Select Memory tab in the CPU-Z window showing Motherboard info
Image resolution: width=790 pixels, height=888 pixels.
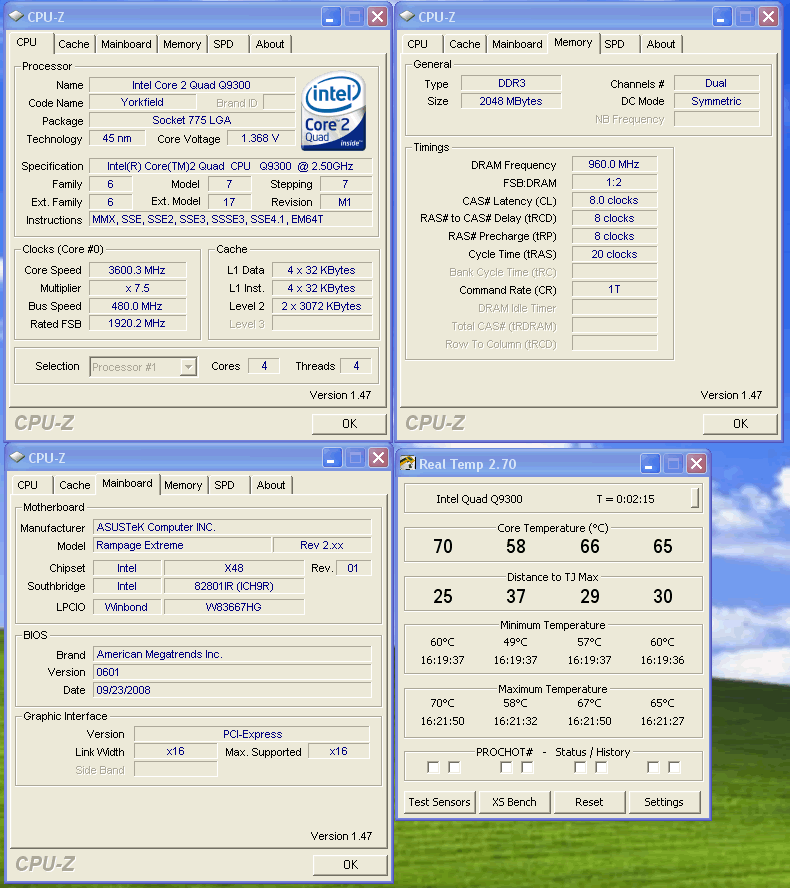pyautogui.click(x=183, y=485)
